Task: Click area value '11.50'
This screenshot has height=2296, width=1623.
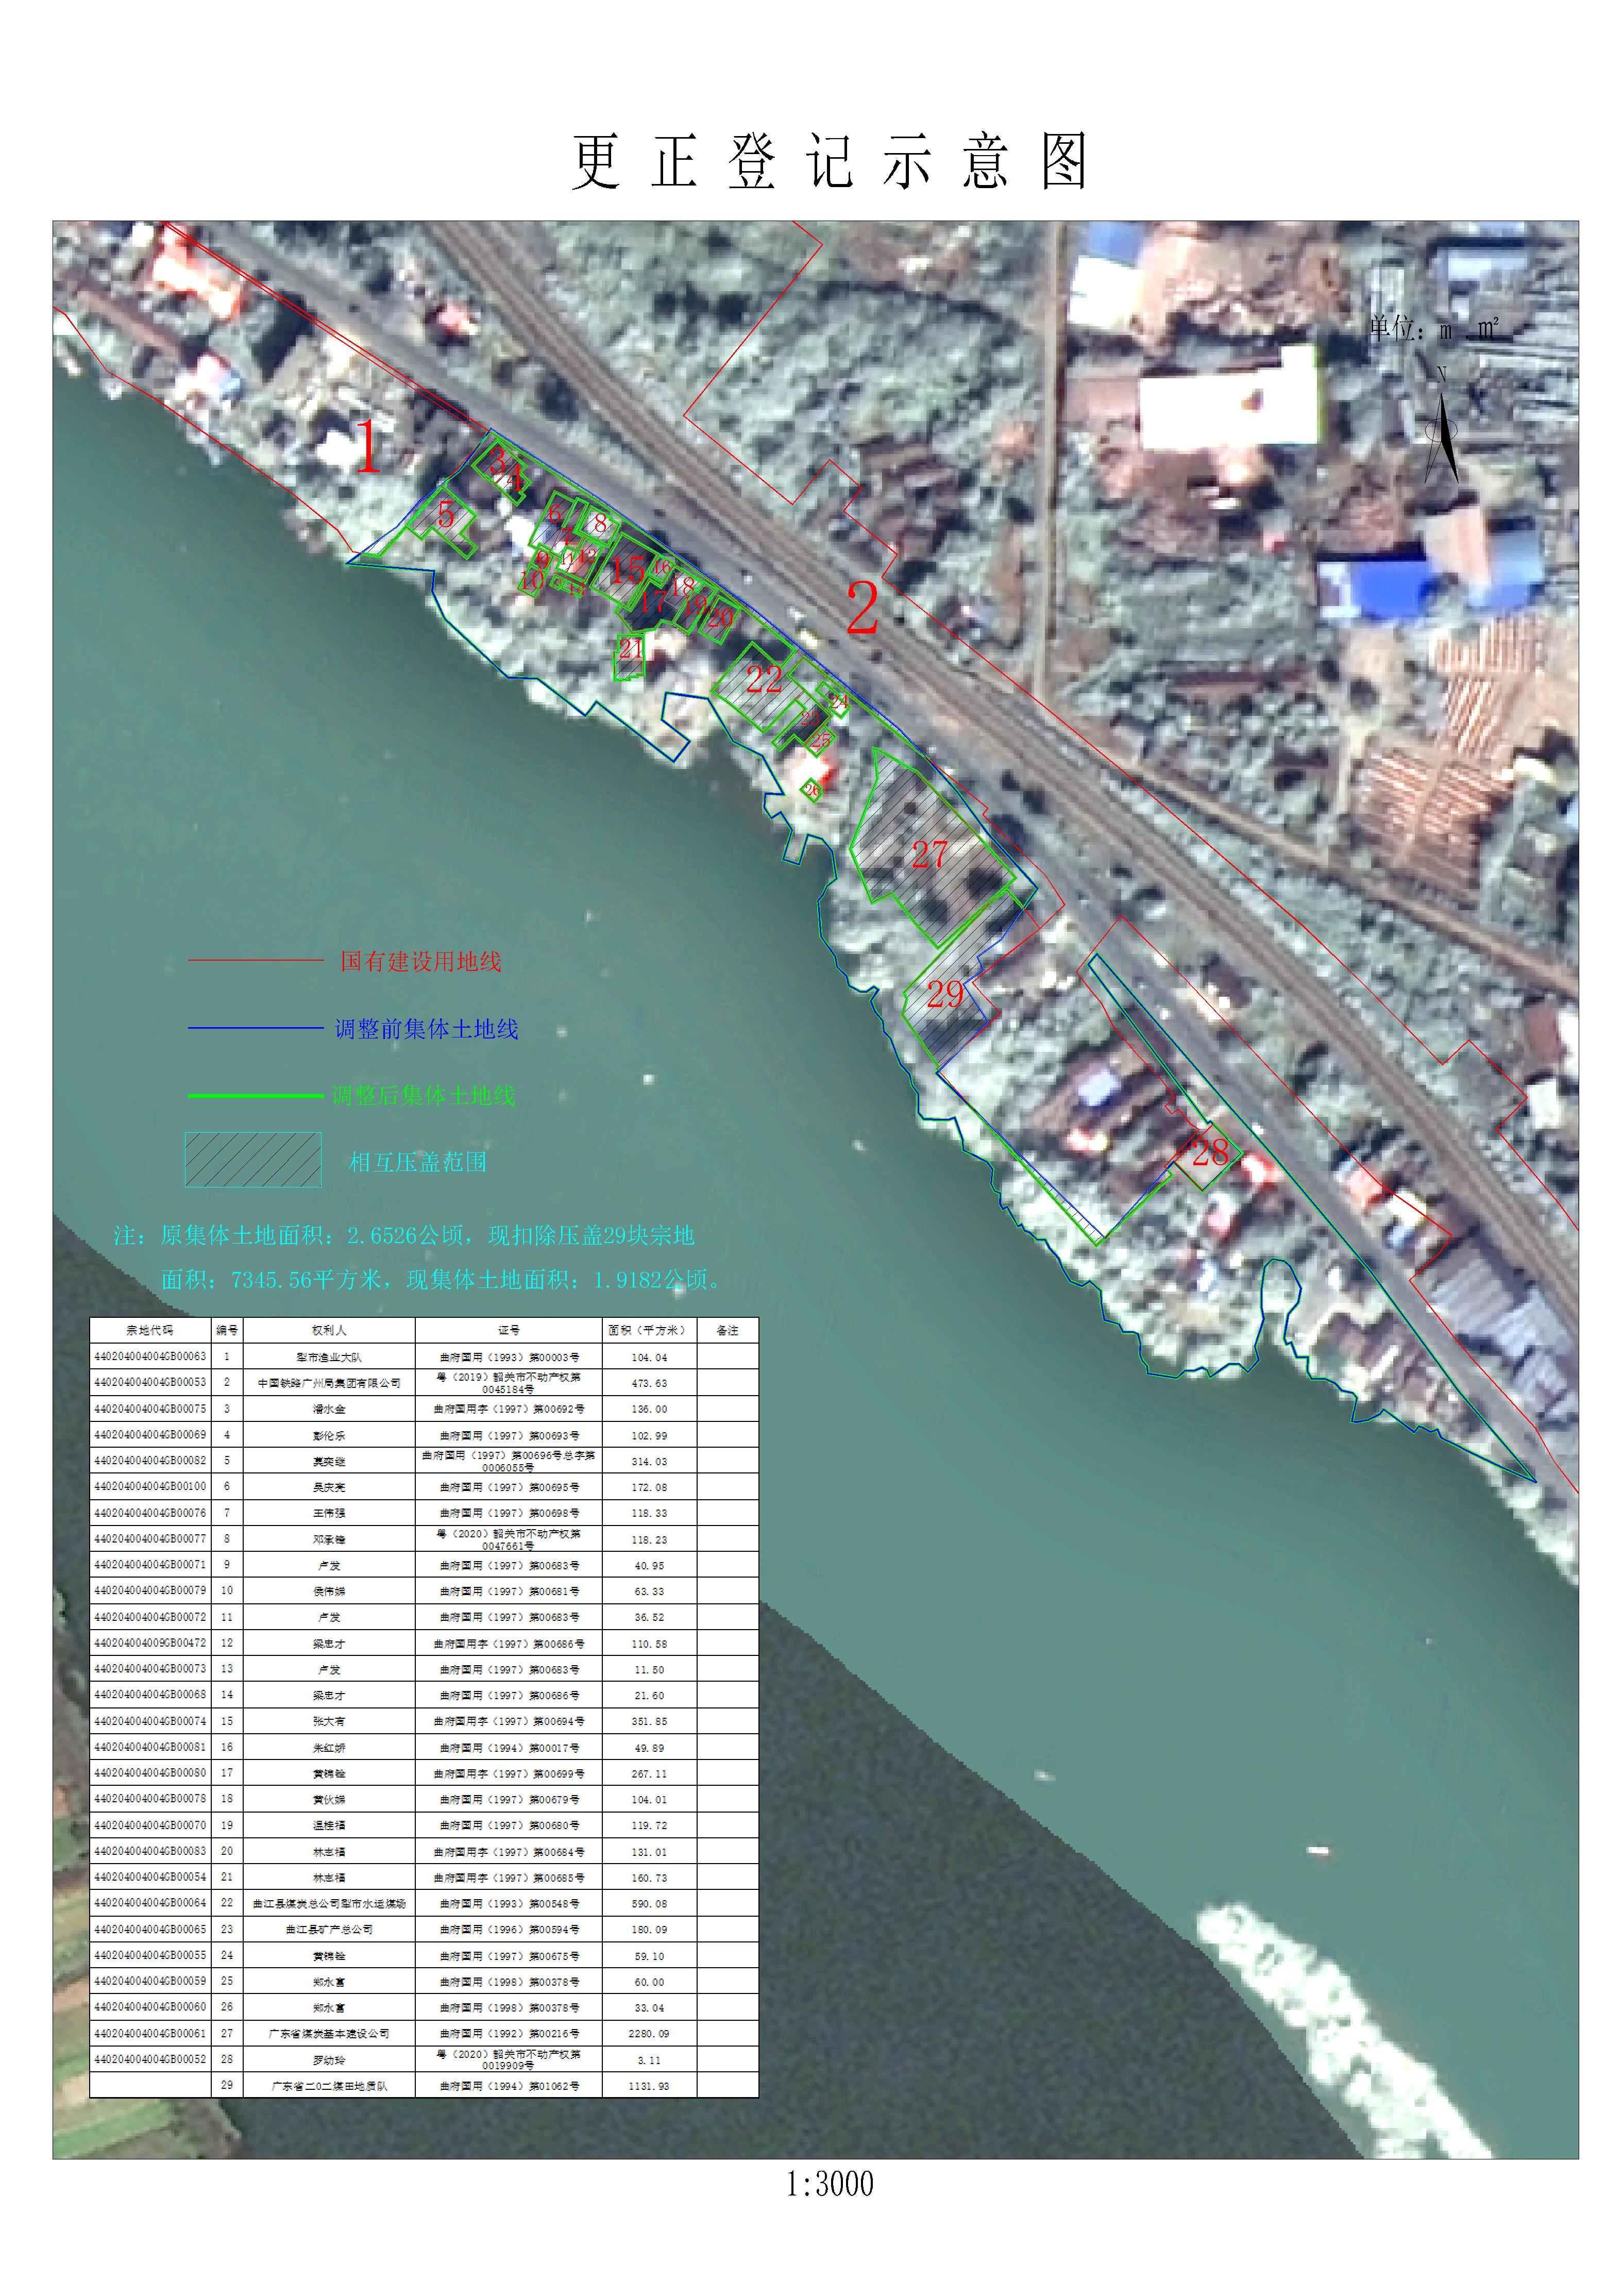Action: tap(648, 1669)
